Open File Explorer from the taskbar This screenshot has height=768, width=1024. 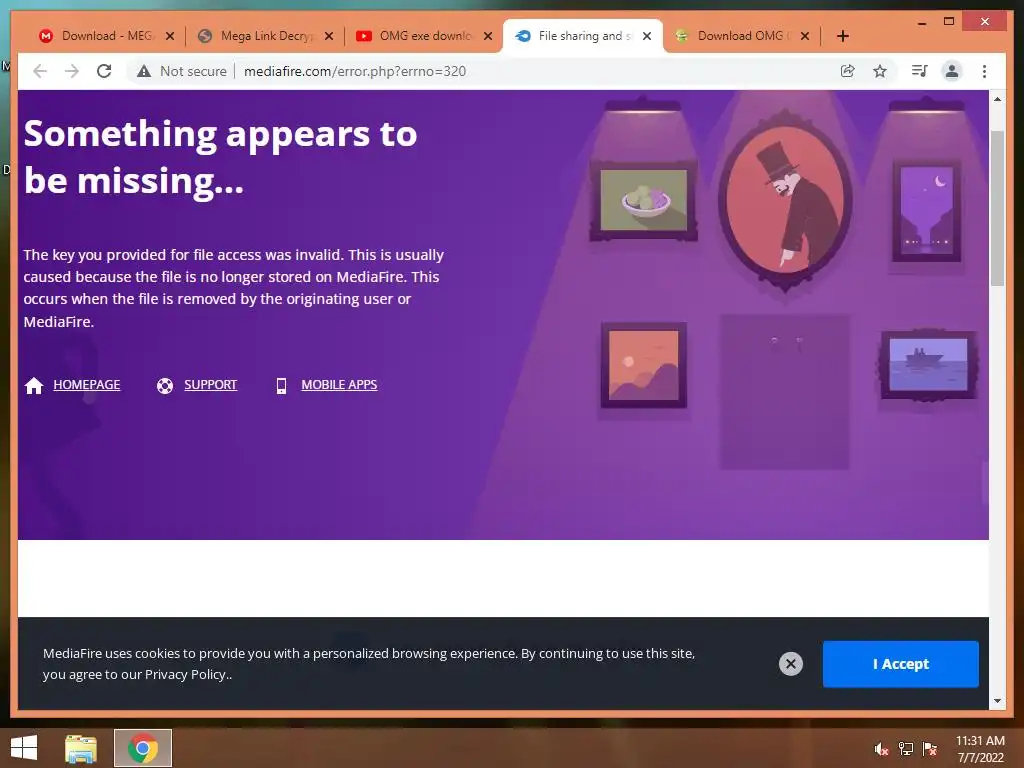pyautogui.click(x=81, y=748)
